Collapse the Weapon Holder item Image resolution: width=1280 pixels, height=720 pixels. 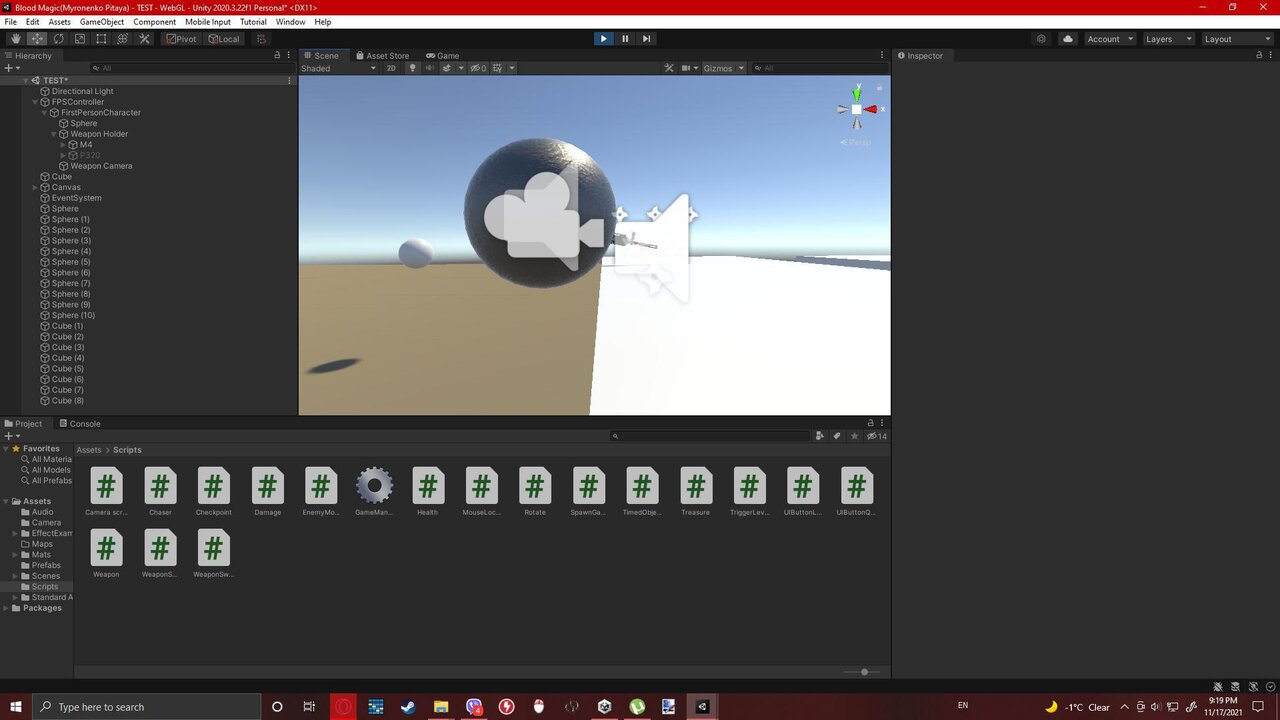(54, 134)
